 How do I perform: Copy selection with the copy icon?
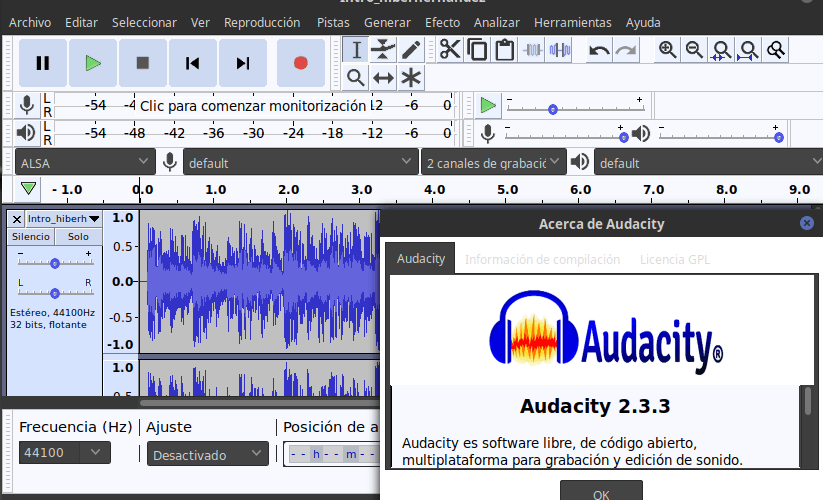click(x=477, y=50)
